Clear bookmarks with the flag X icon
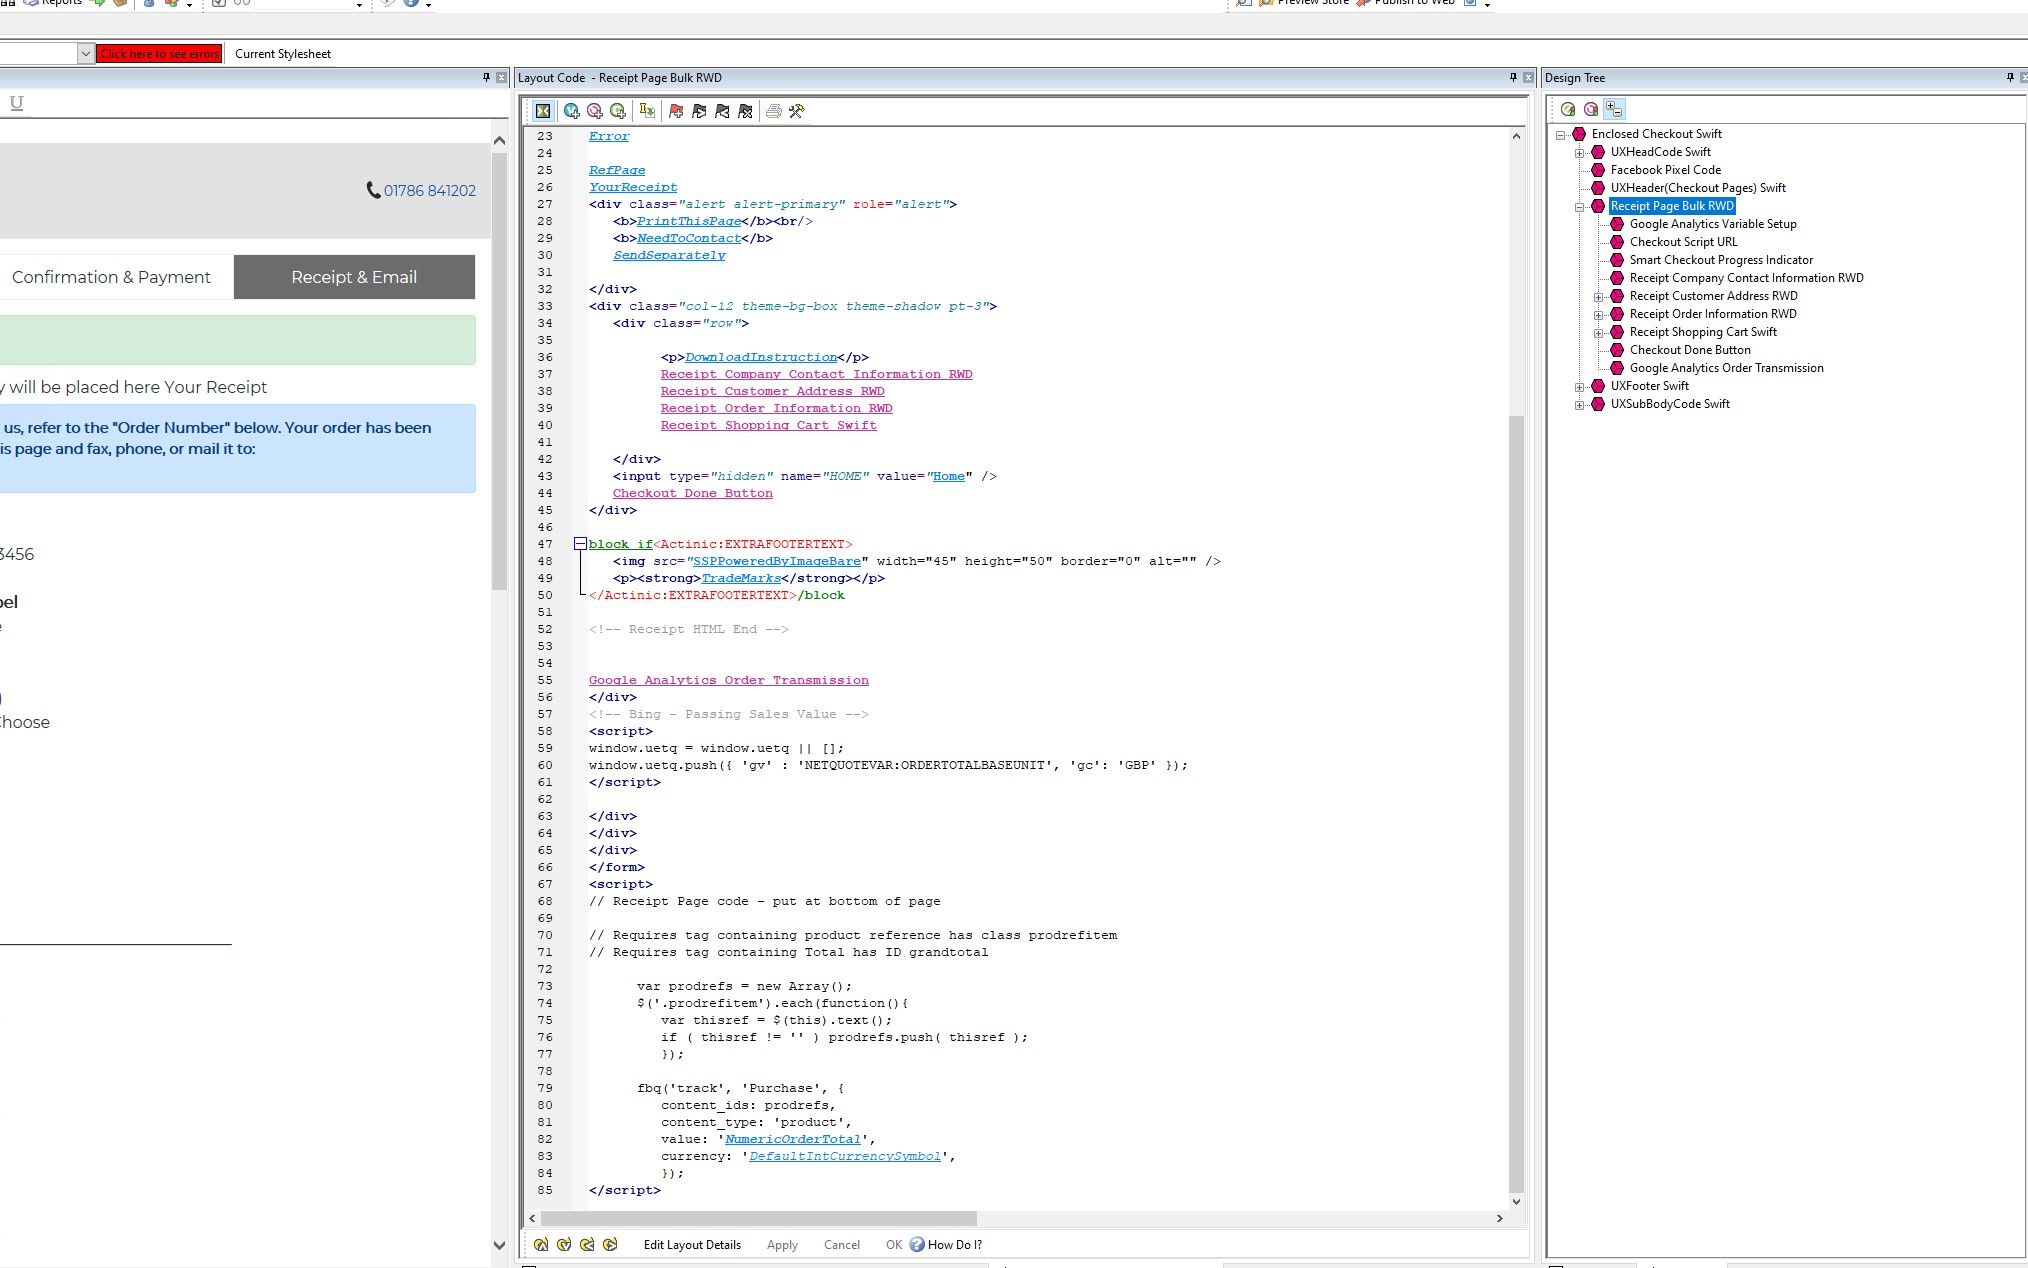Viewport: 2028px width, 1268px height. [x=745, y=111]
